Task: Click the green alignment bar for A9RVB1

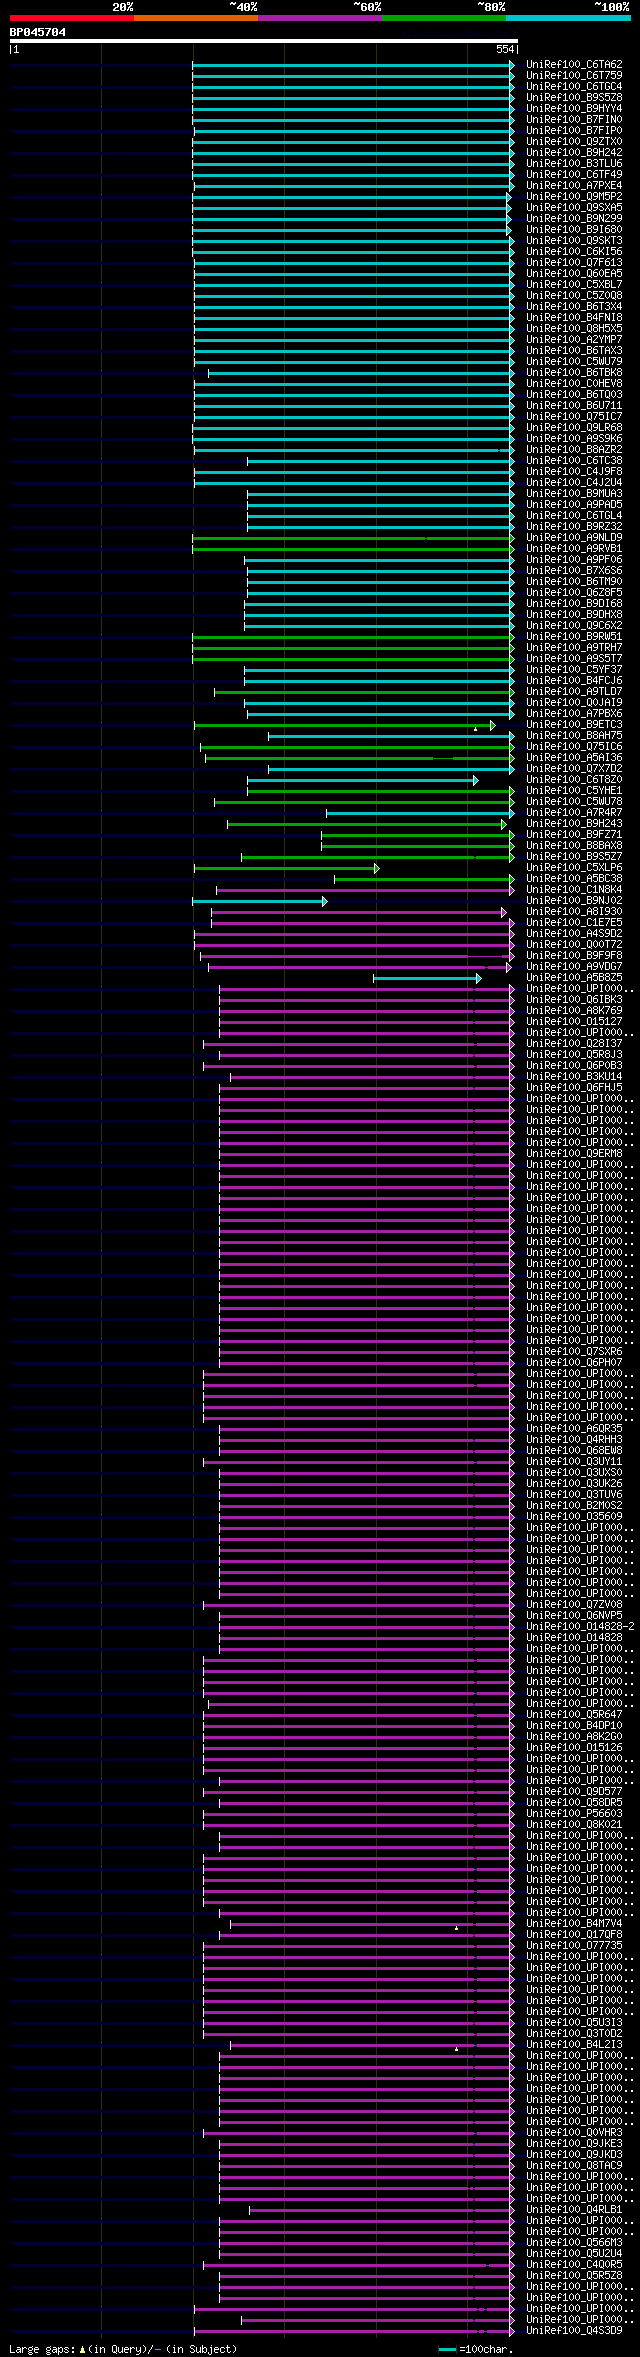Action: tap(352, 549)
